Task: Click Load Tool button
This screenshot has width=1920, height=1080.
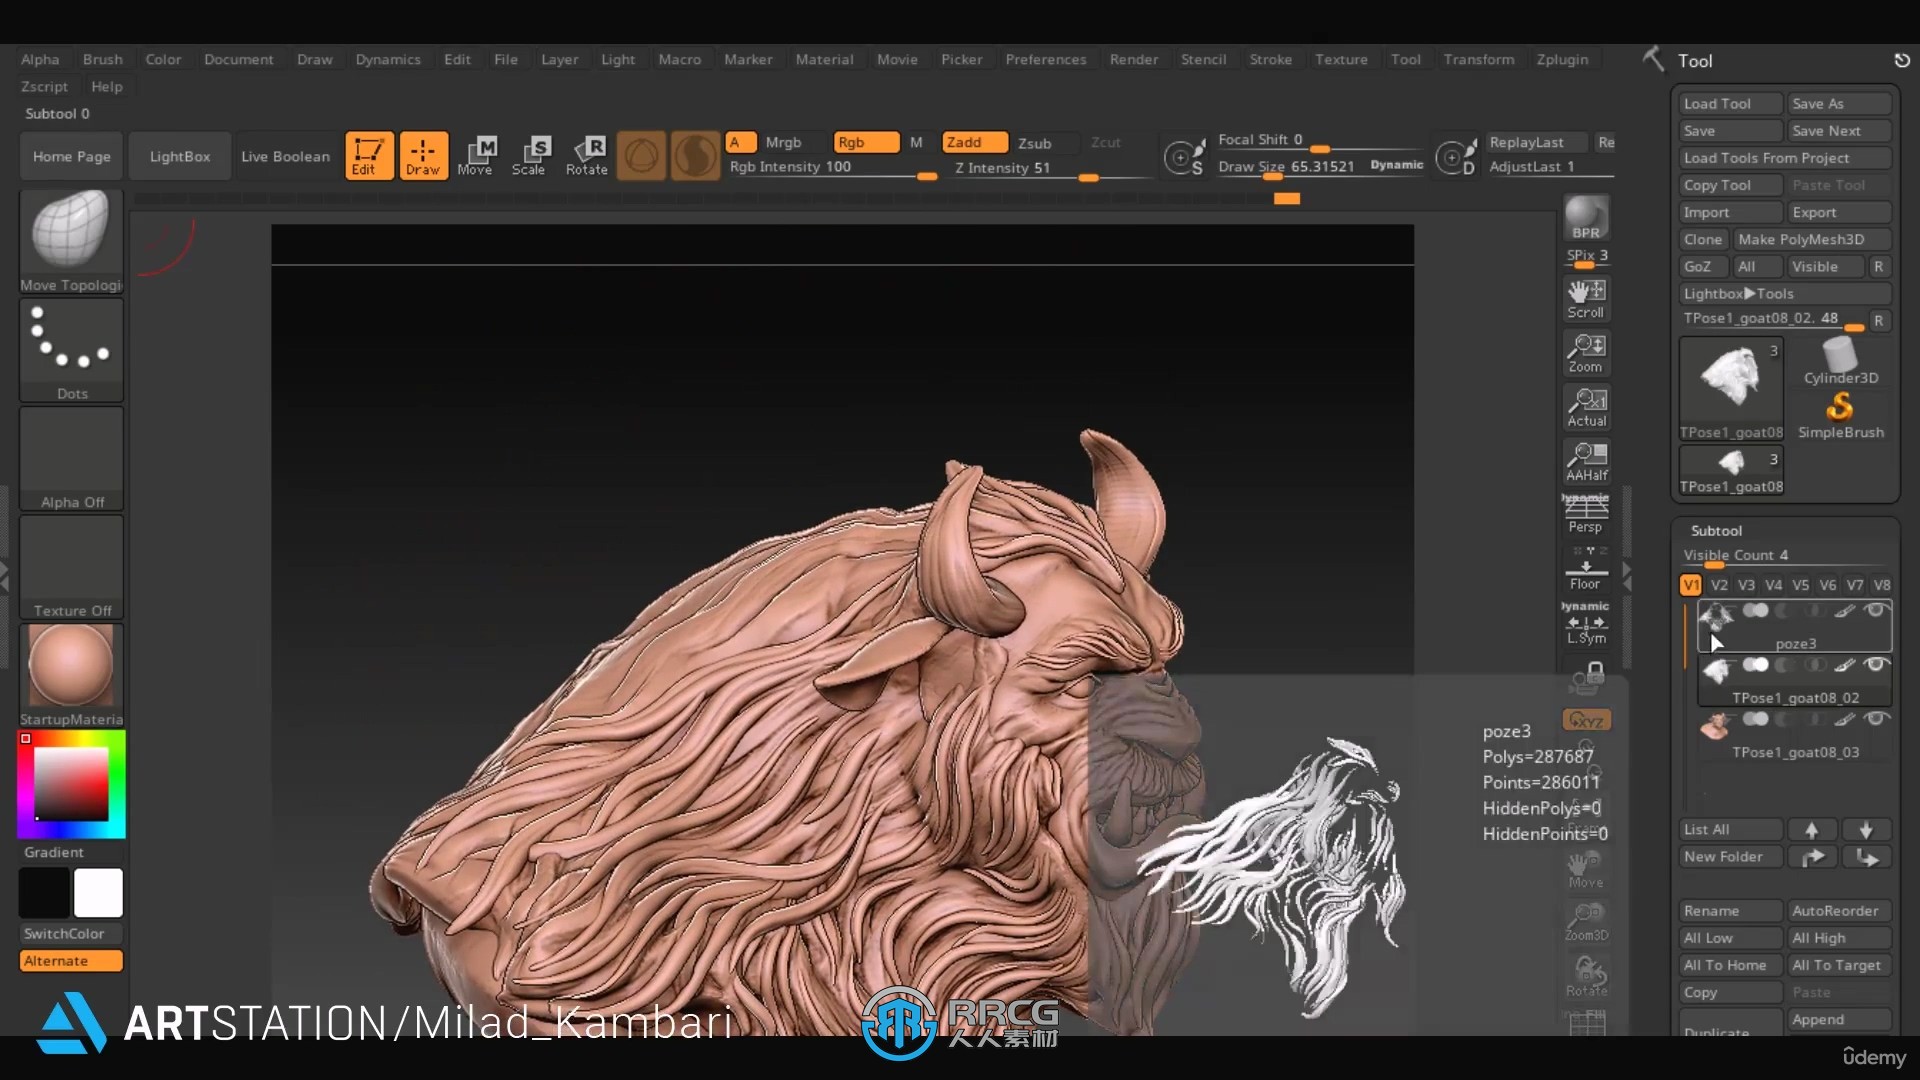Action: click(1730, 103)
